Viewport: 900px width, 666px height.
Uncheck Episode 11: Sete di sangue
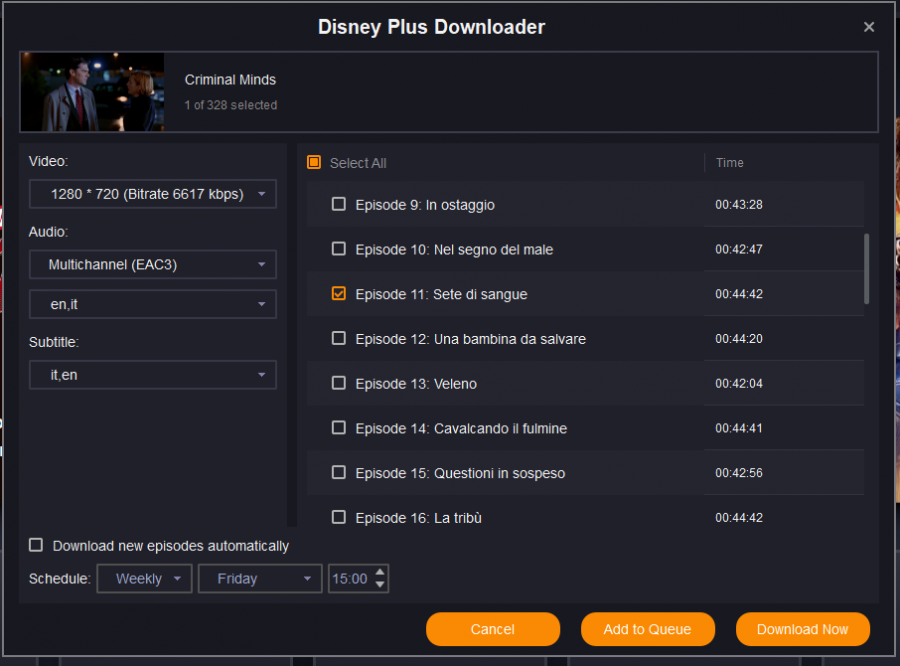(339, 294)
